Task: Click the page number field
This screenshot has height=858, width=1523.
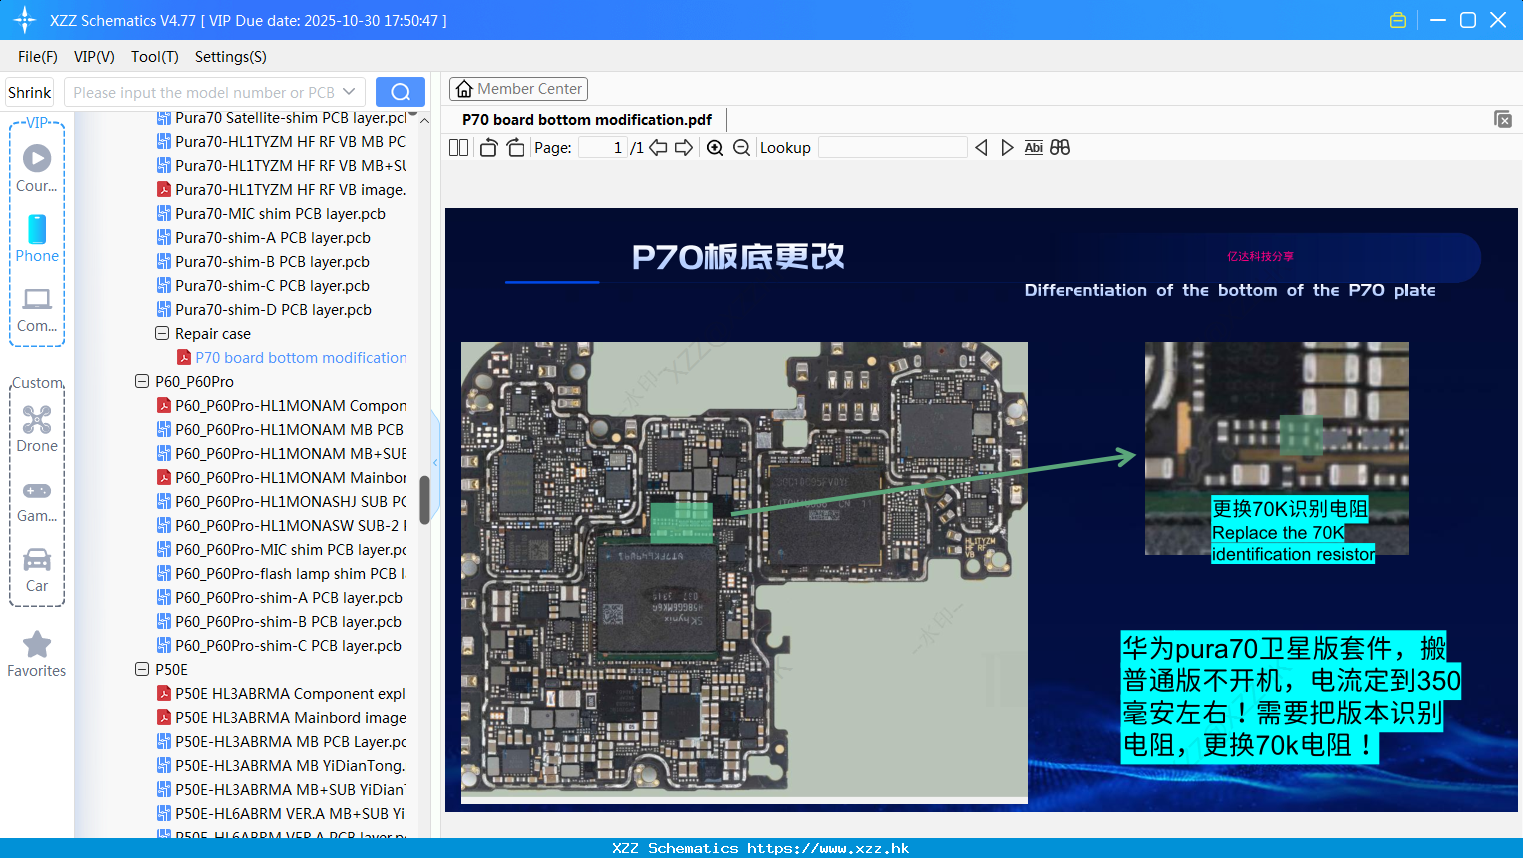Action: pos(603,148)
